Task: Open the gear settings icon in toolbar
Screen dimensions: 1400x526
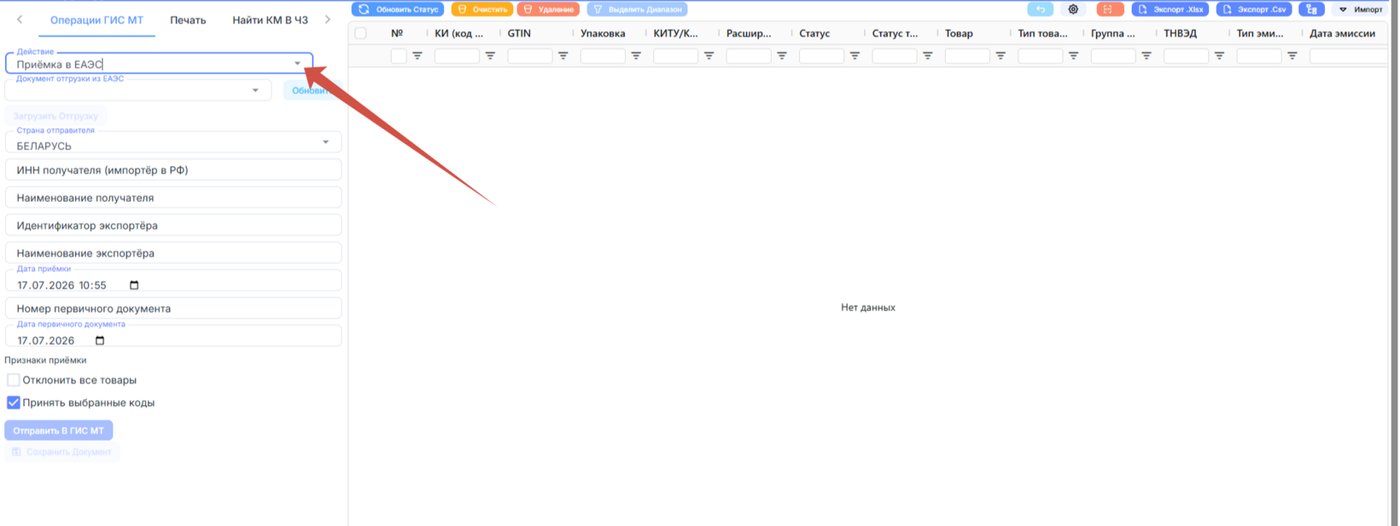Action: (1074, 9)
